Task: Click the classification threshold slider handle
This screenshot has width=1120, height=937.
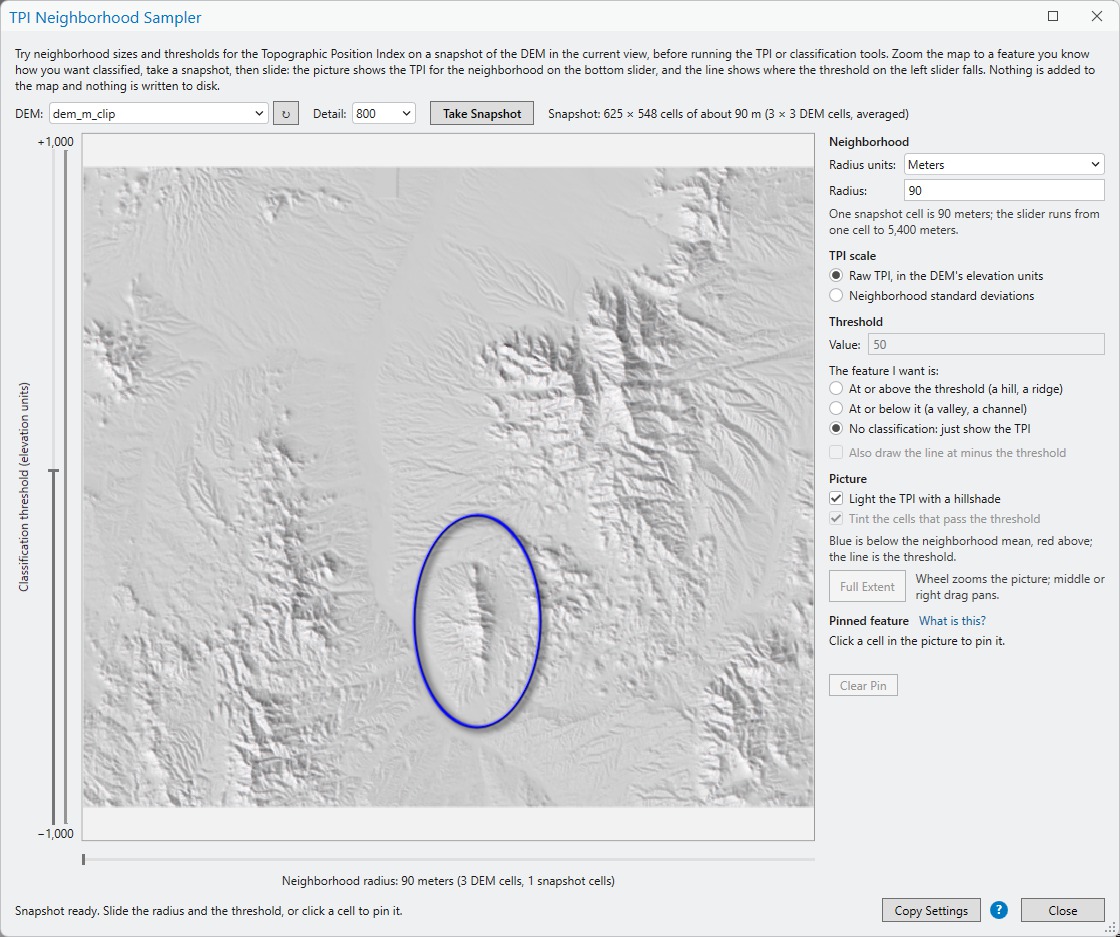Action: [54, 471]
